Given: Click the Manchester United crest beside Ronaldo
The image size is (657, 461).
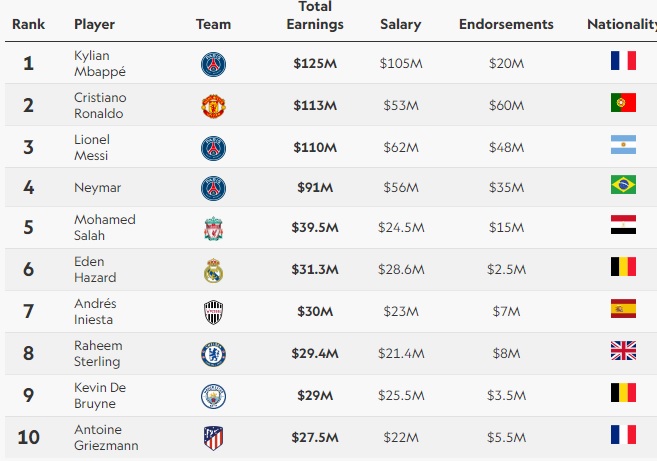Looking at the screenshot, I should point(213,105).
